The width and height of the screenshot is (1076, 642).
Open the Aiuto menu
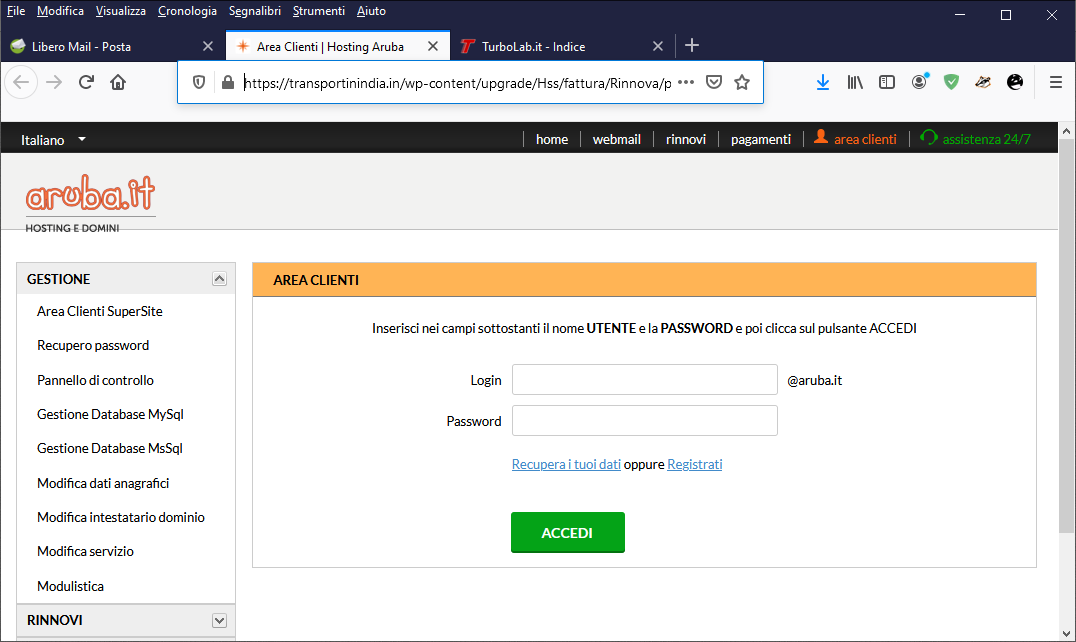coord(371,11)
